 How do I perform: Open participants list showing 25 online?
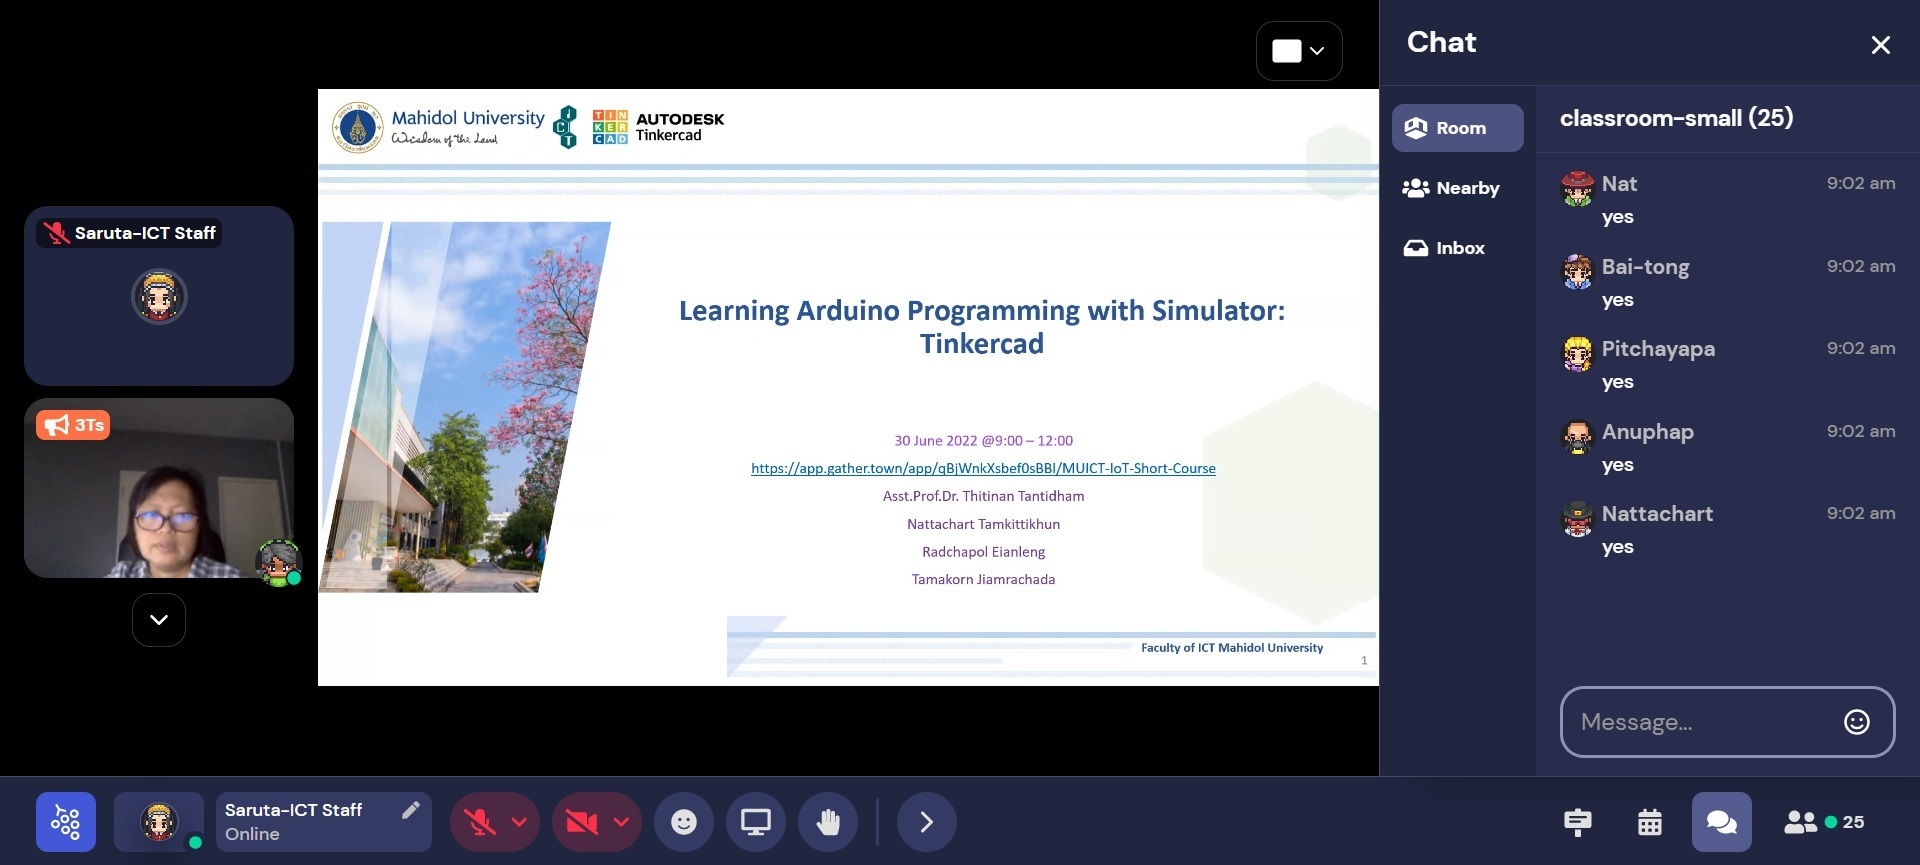pos(1824,822)
